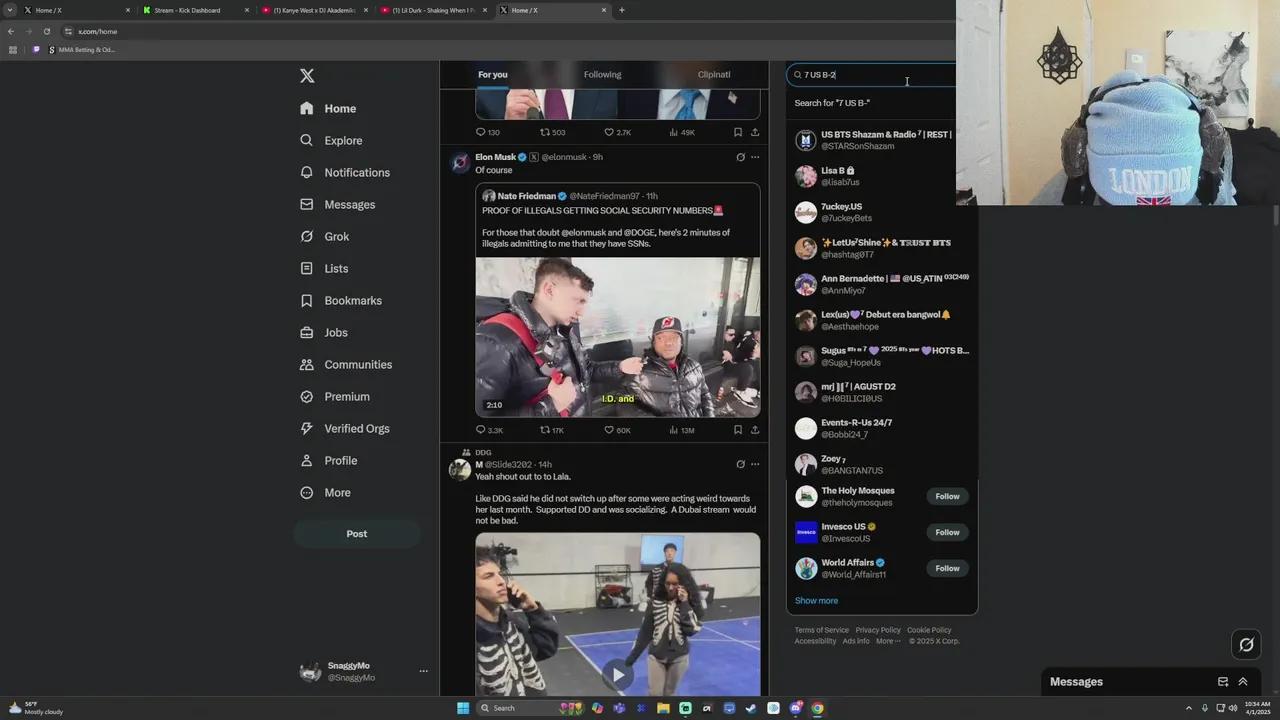
Task: Open a new browser tab
Action: click(x=622, y=10)
